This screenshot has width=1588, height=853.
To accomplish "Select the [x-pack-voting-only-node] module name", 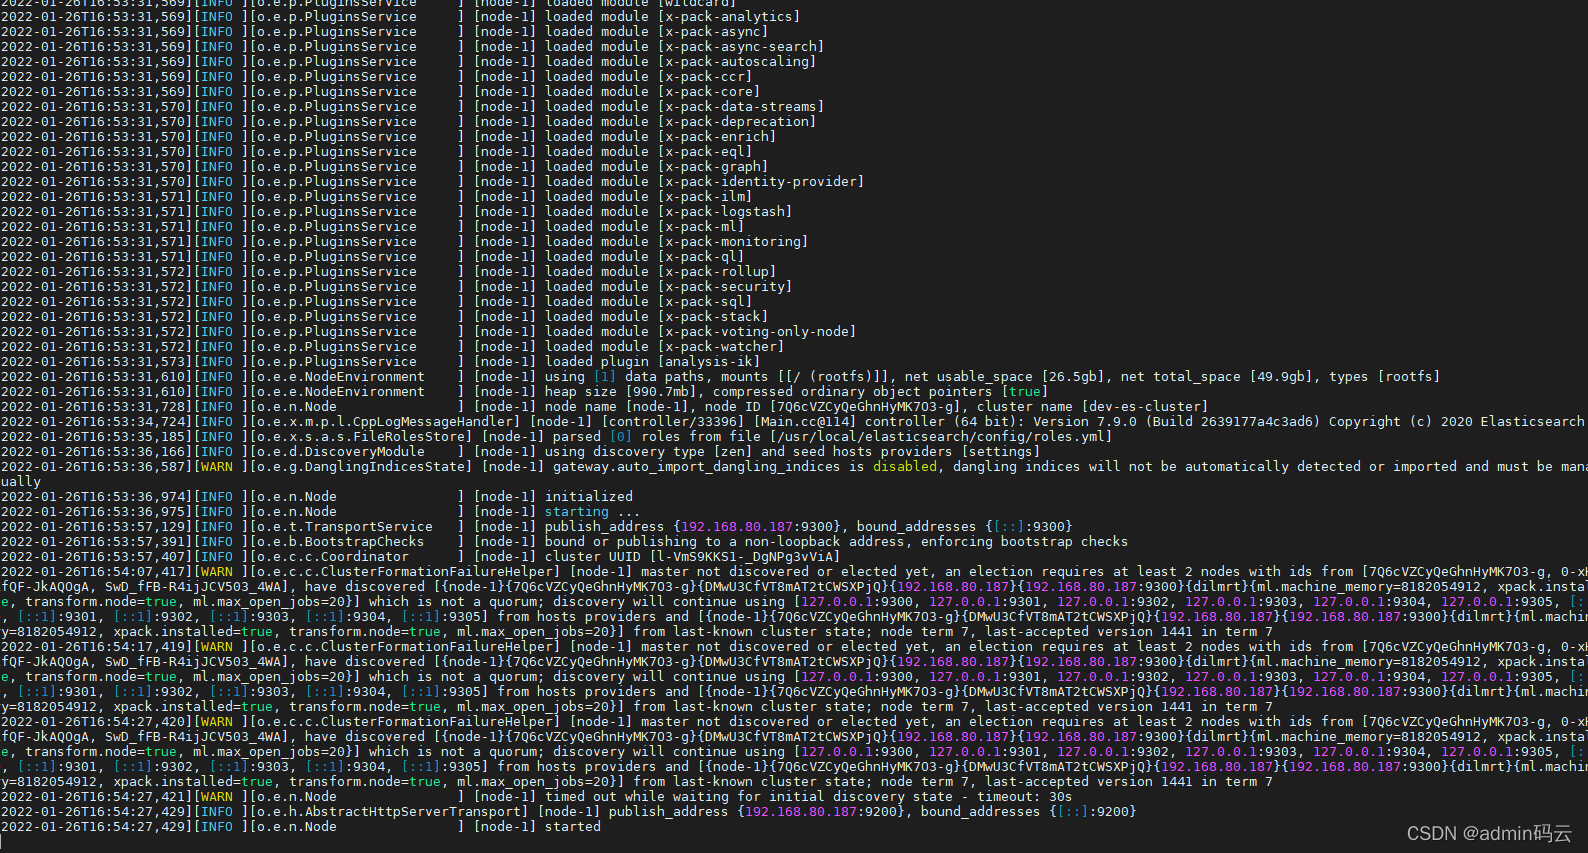I will point(757,332).
